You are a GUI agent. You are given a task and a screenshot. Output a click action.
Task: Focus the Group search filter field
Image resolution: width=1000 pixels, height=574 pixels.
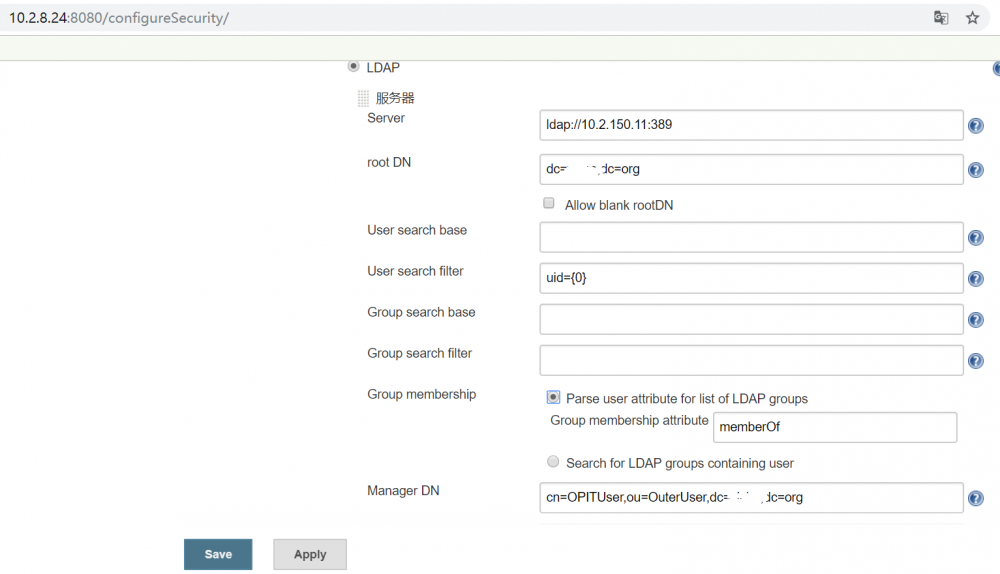(751, 360)
